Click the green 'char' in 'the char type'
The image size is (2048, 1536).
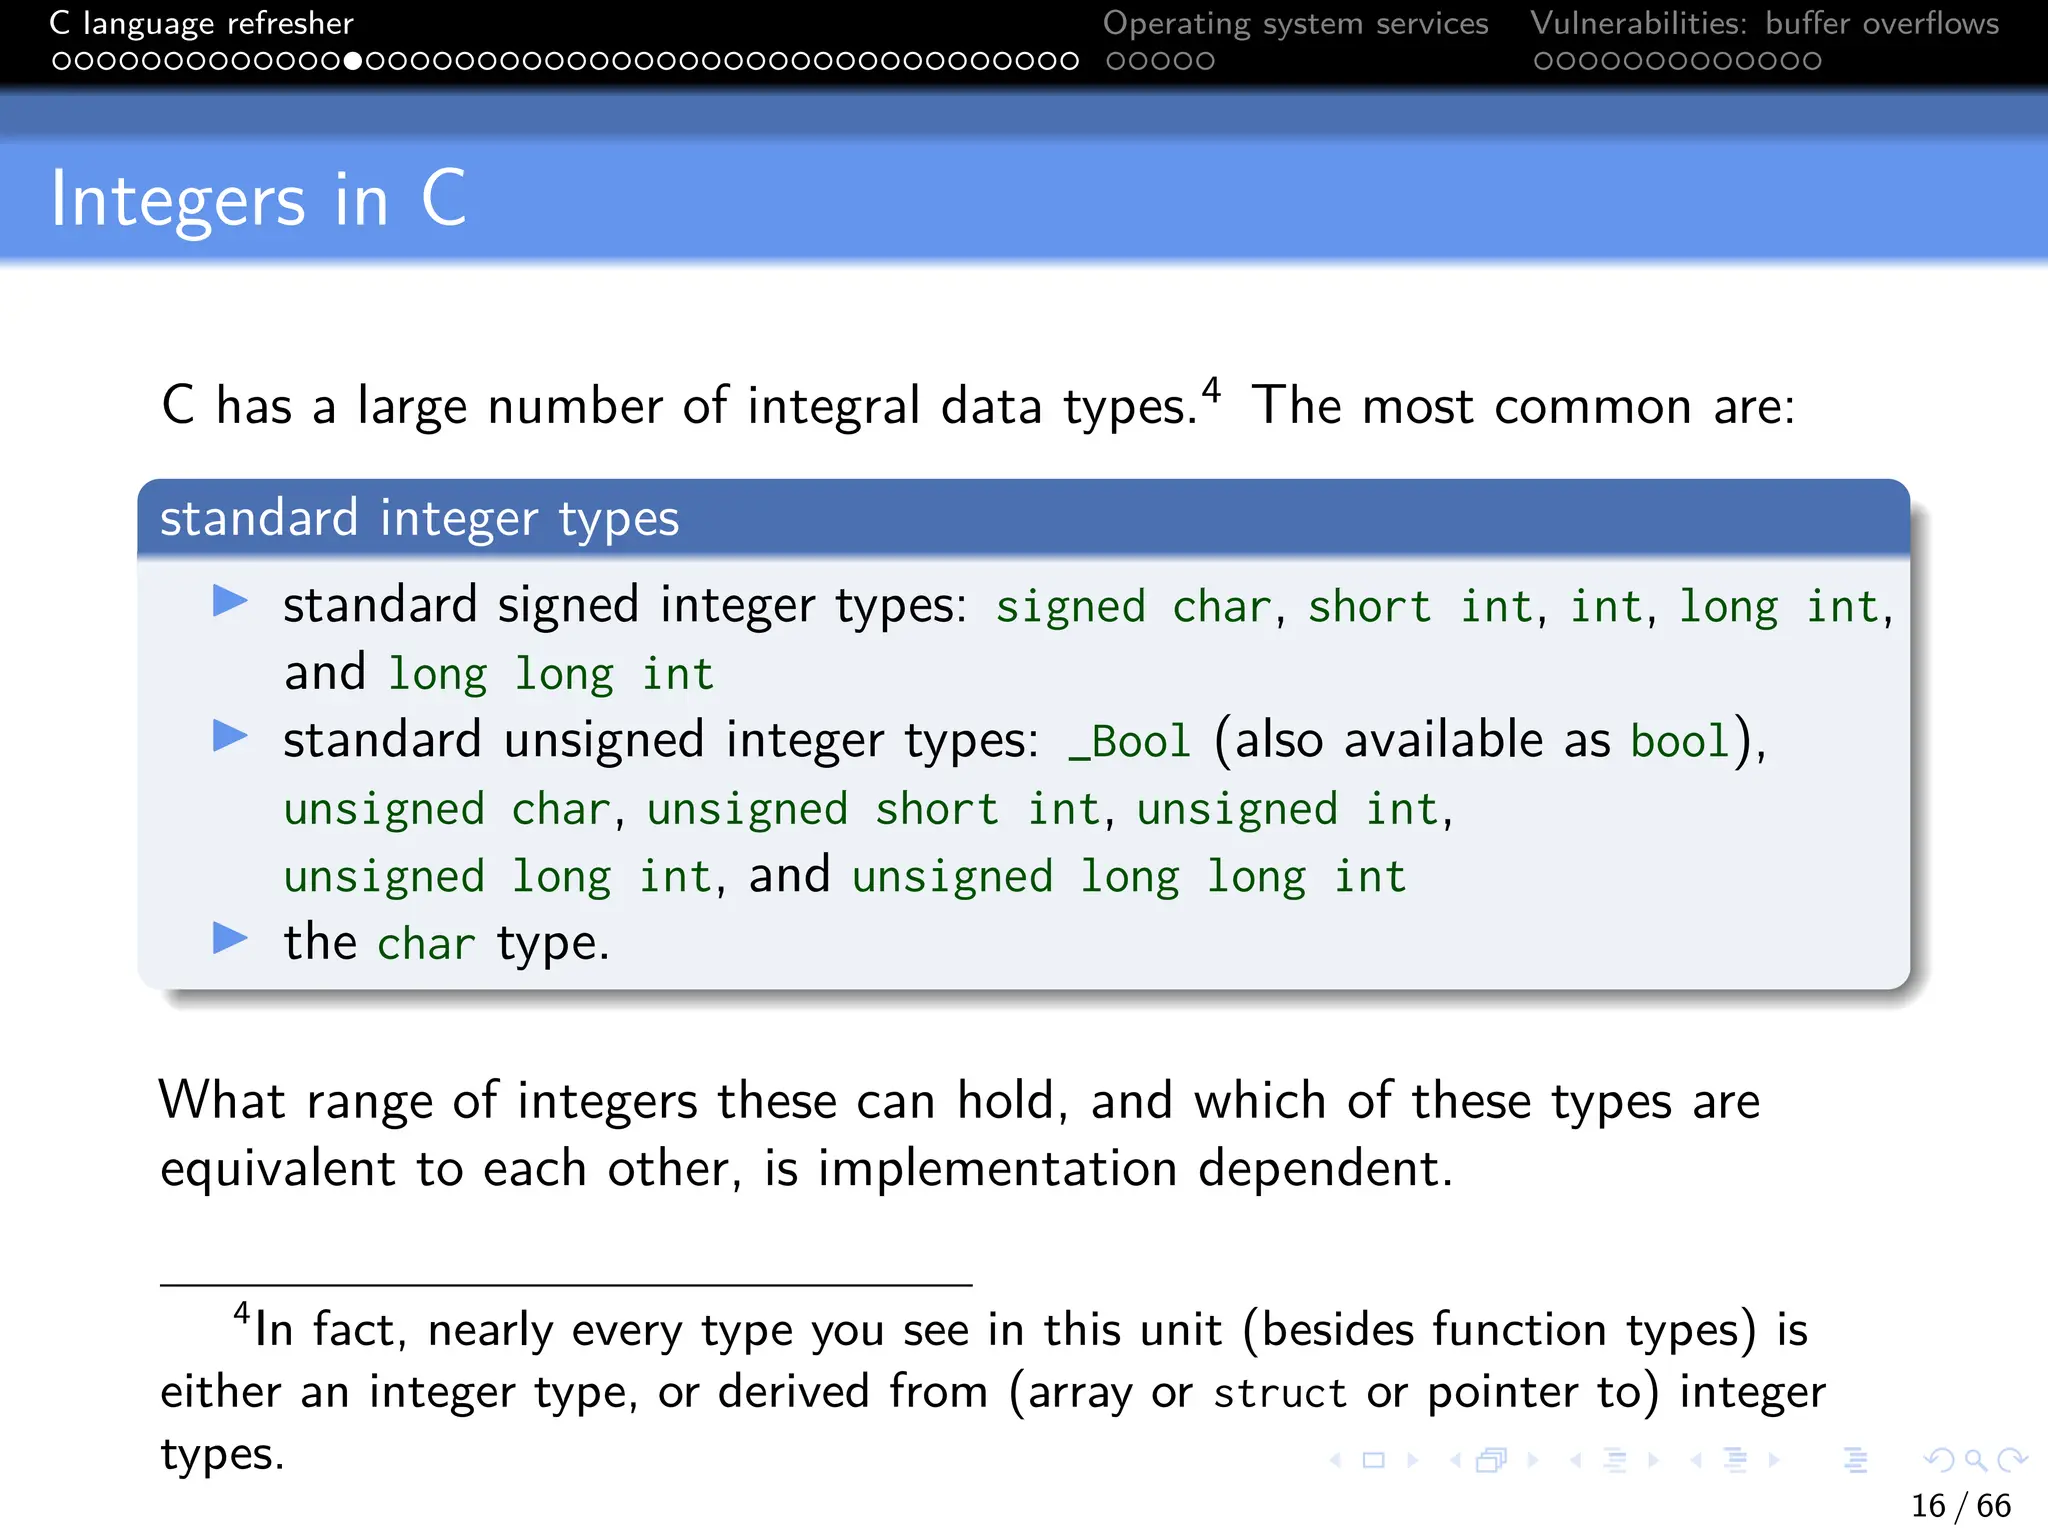coord(426,944)
